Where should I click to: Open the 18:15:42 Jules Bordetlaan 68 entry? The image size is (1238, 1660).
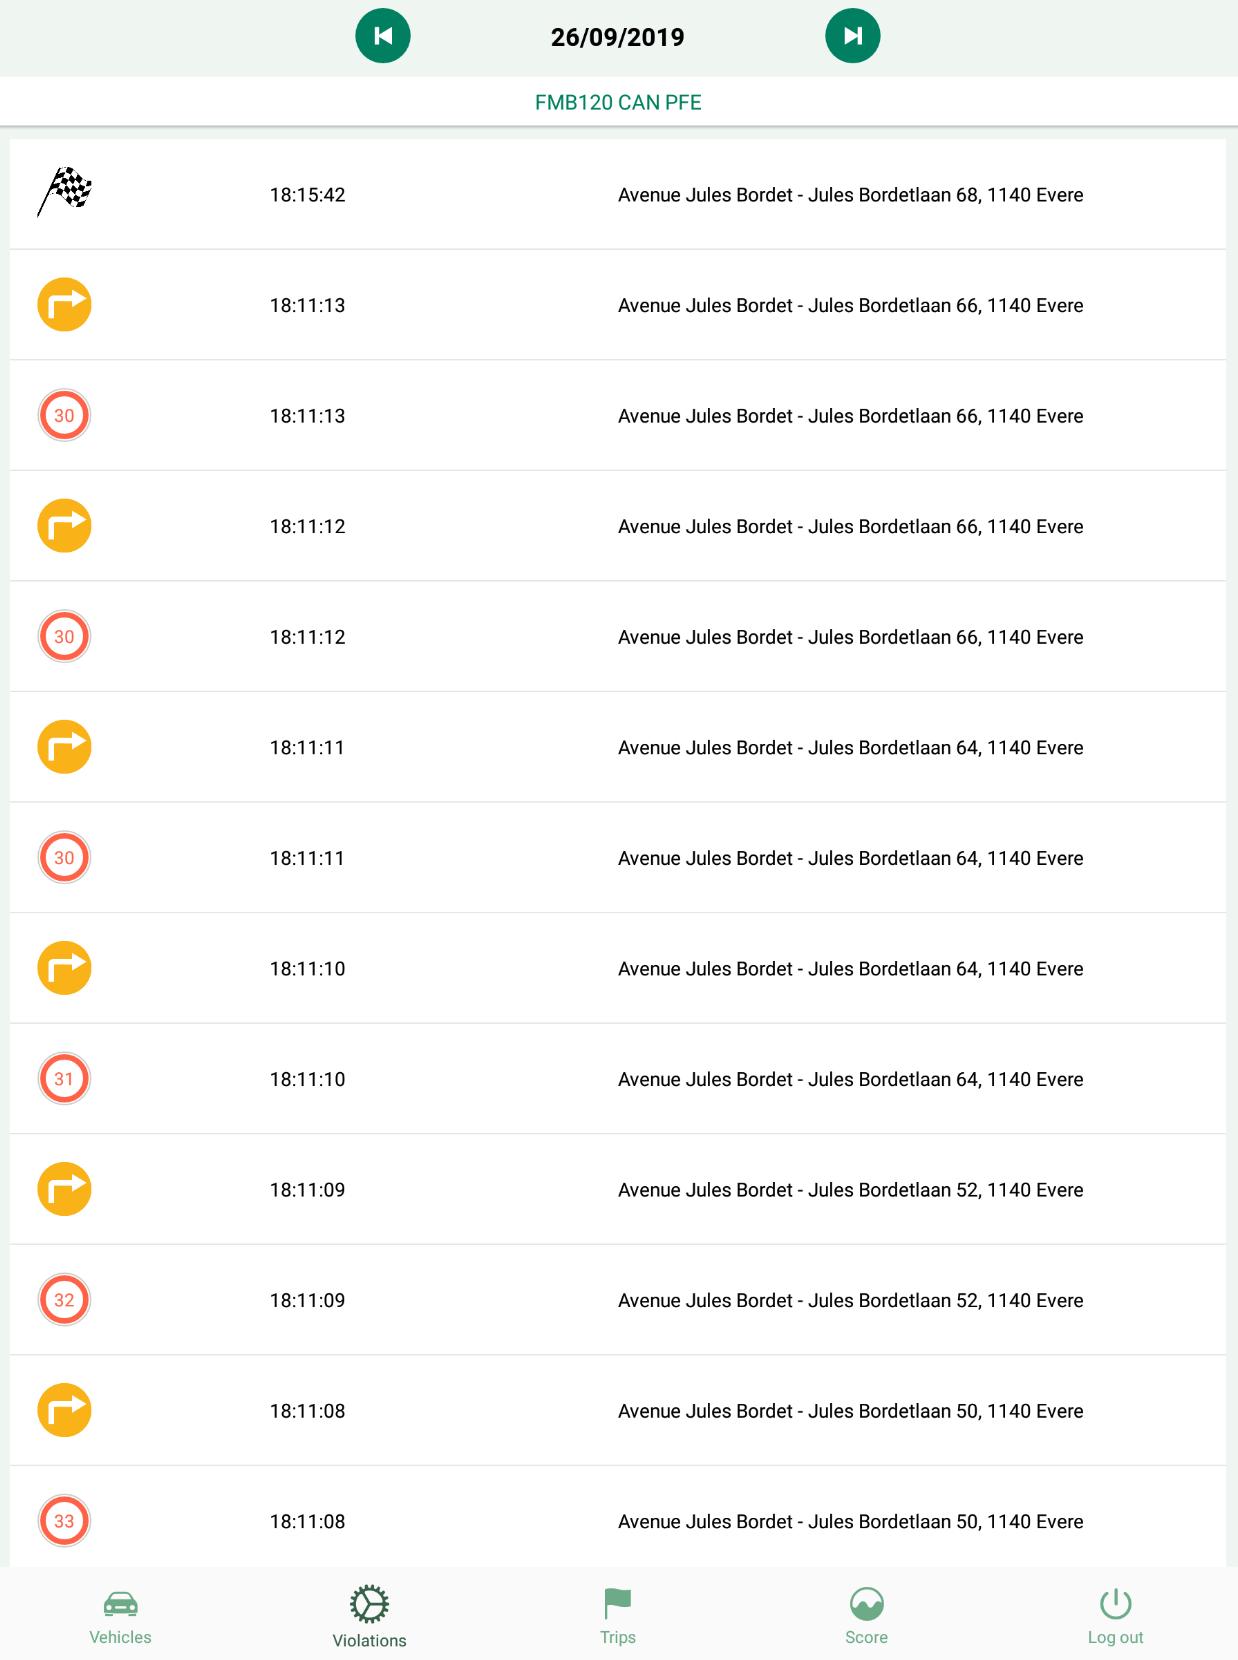click(x=618, y=194)
